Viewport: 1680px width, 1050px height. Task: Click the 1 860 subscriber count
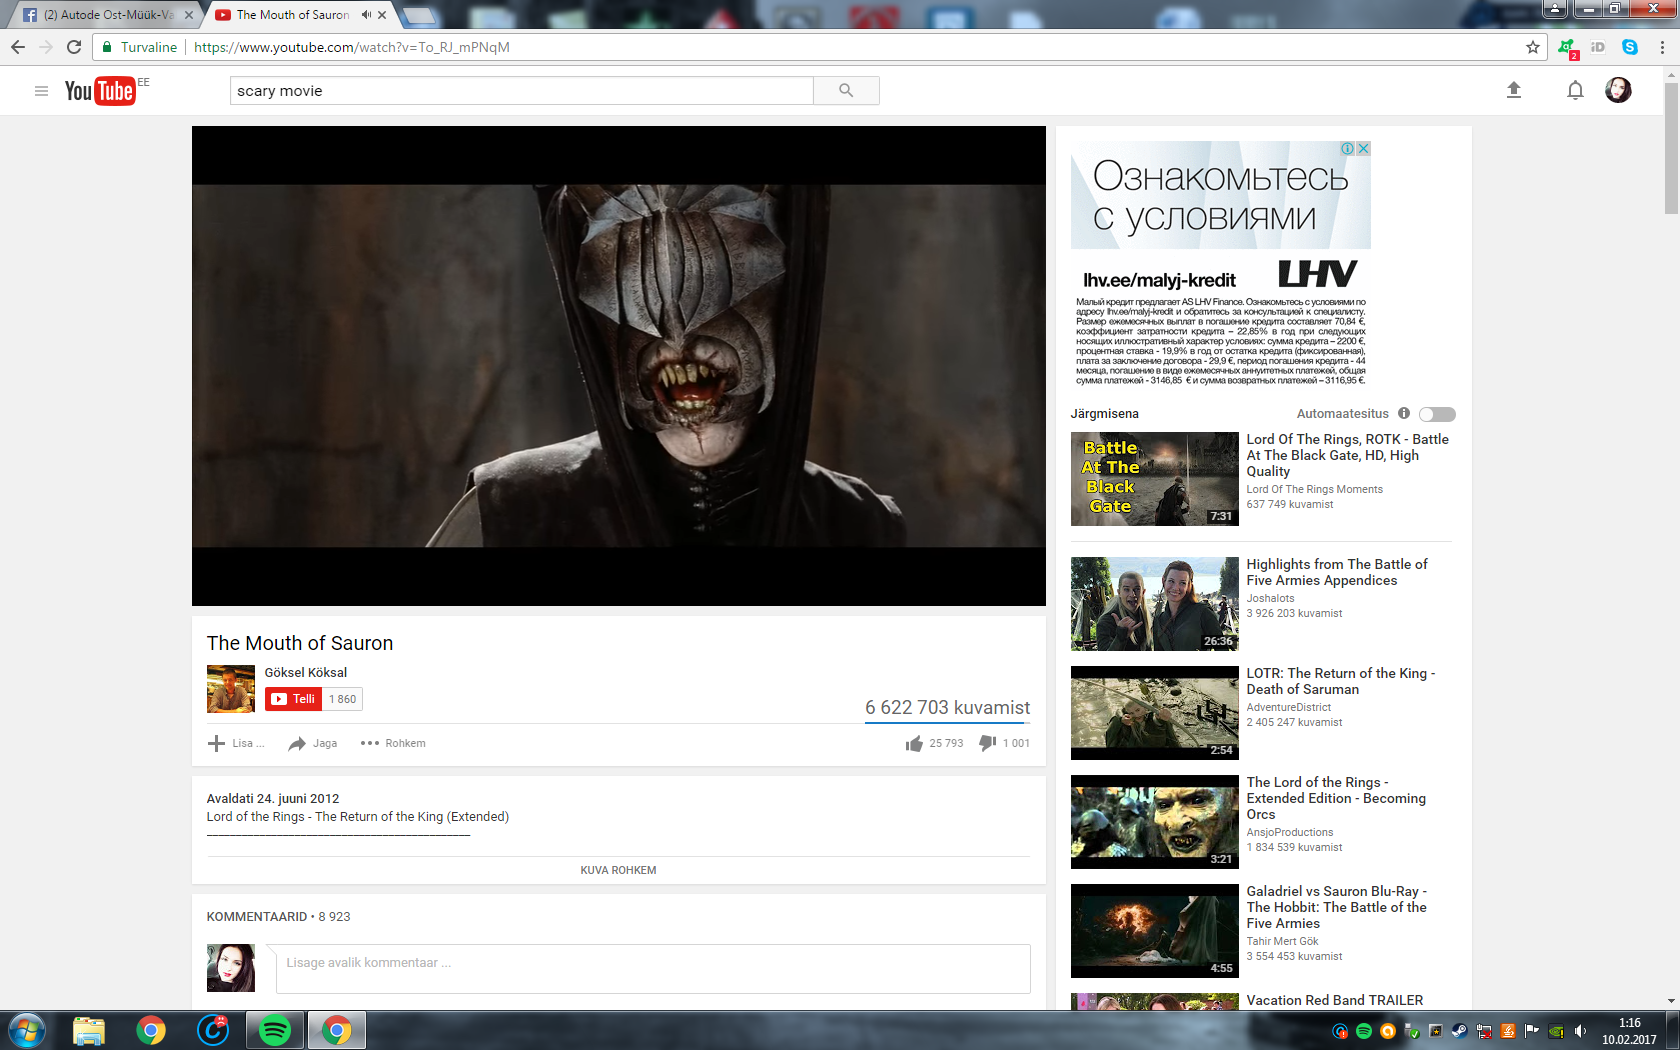342,699
